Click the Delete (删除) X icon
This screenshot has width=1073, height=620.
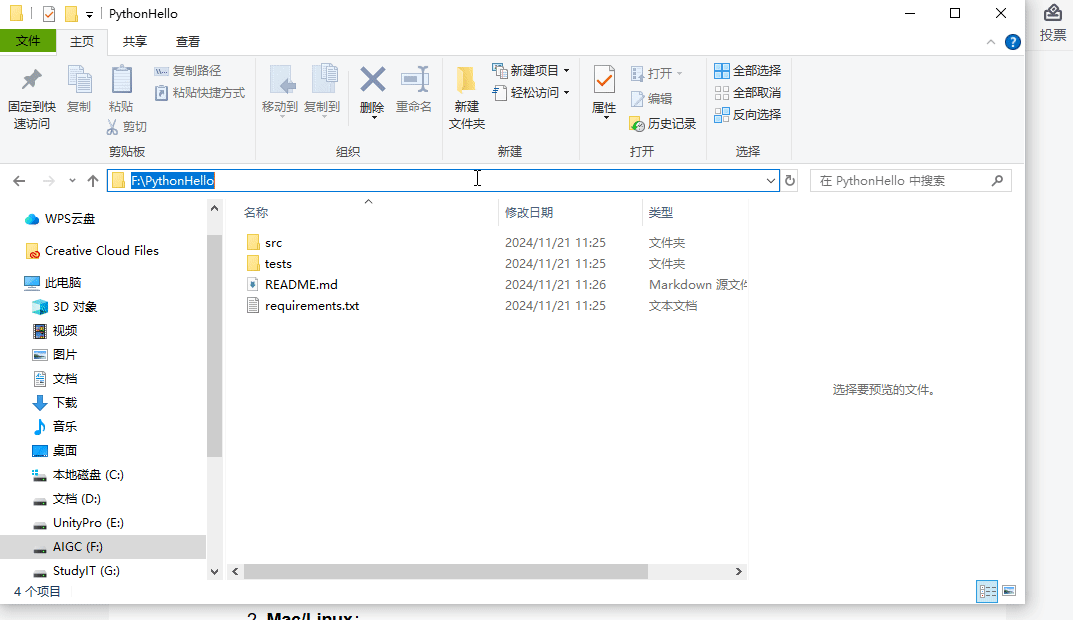tap(372, 80)
